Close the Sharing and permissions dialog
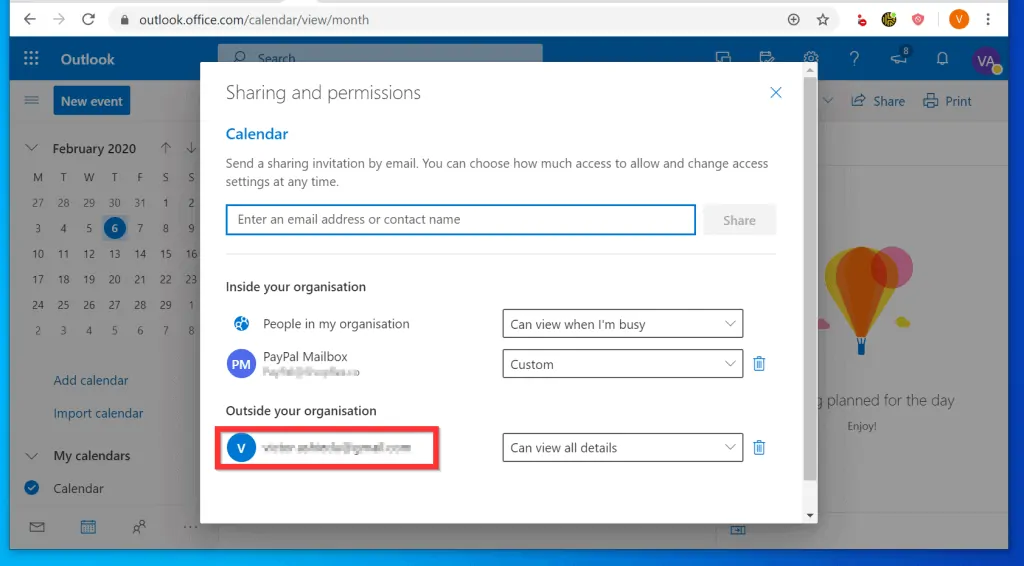 click(x=775, y=93)
